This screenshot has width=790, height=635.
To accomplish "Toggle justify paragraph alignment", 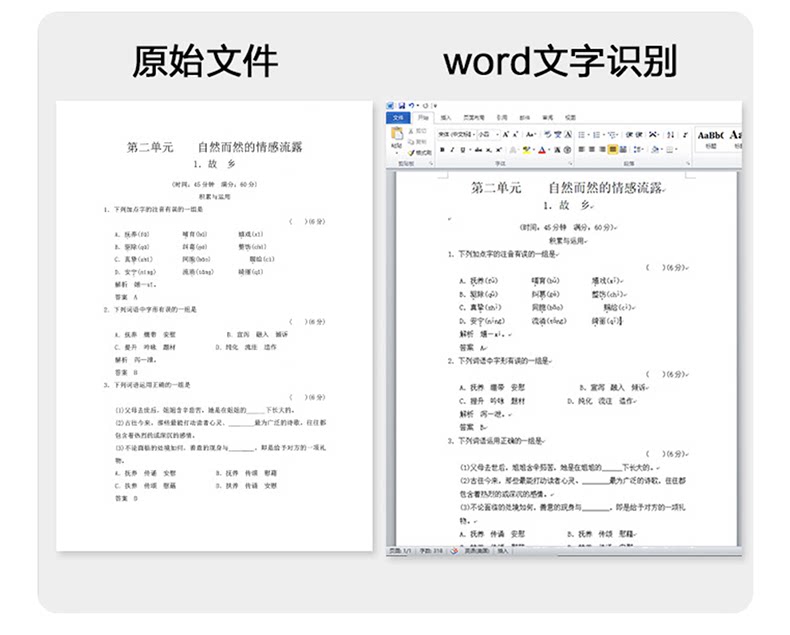I will click(612, 149).
